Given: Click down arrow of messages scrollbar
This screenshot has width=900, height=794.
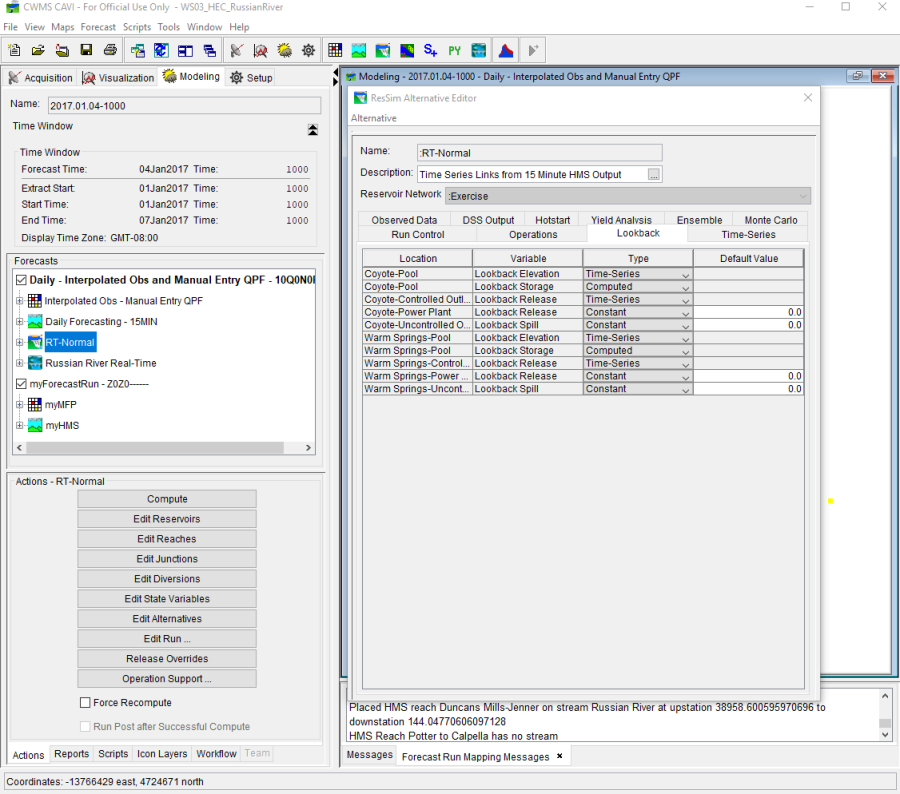Looking at the screenshot, I should [x=885, y=734].
